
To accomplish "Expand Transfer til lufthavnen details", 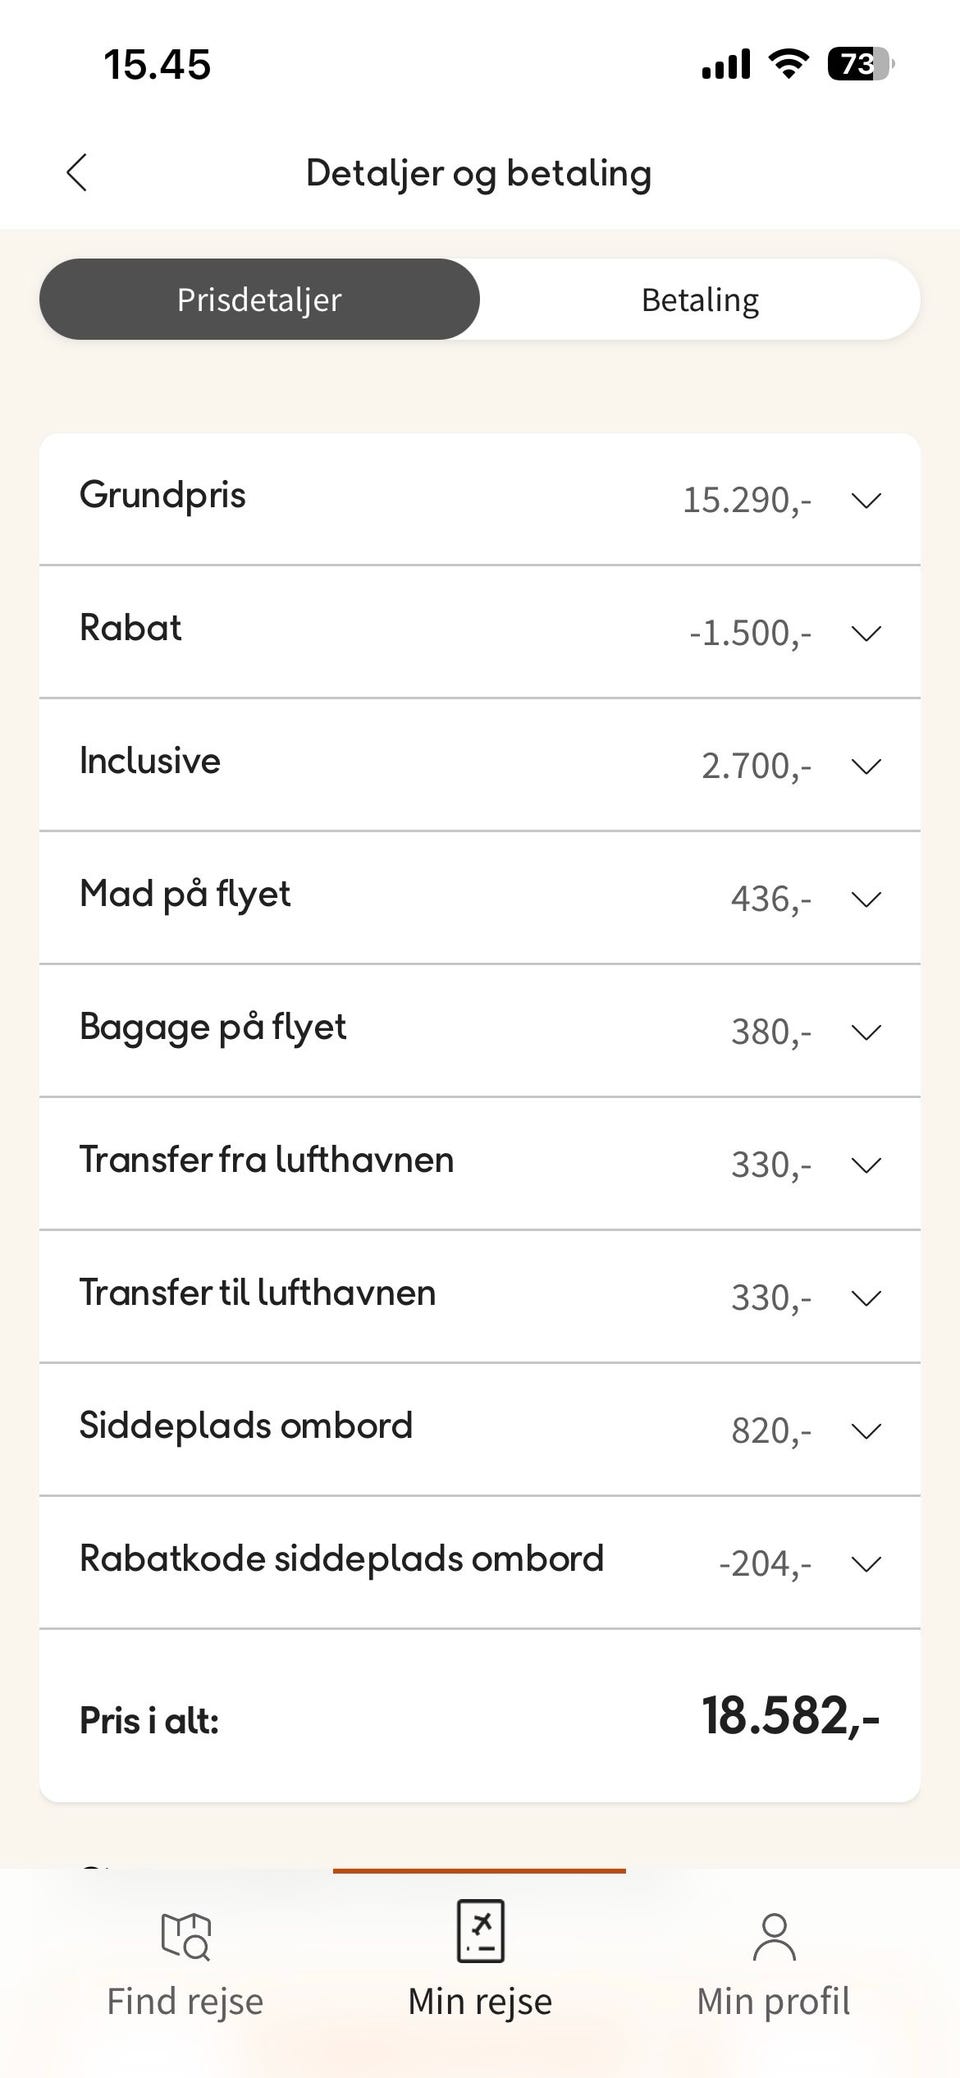I will (866, 1298).
